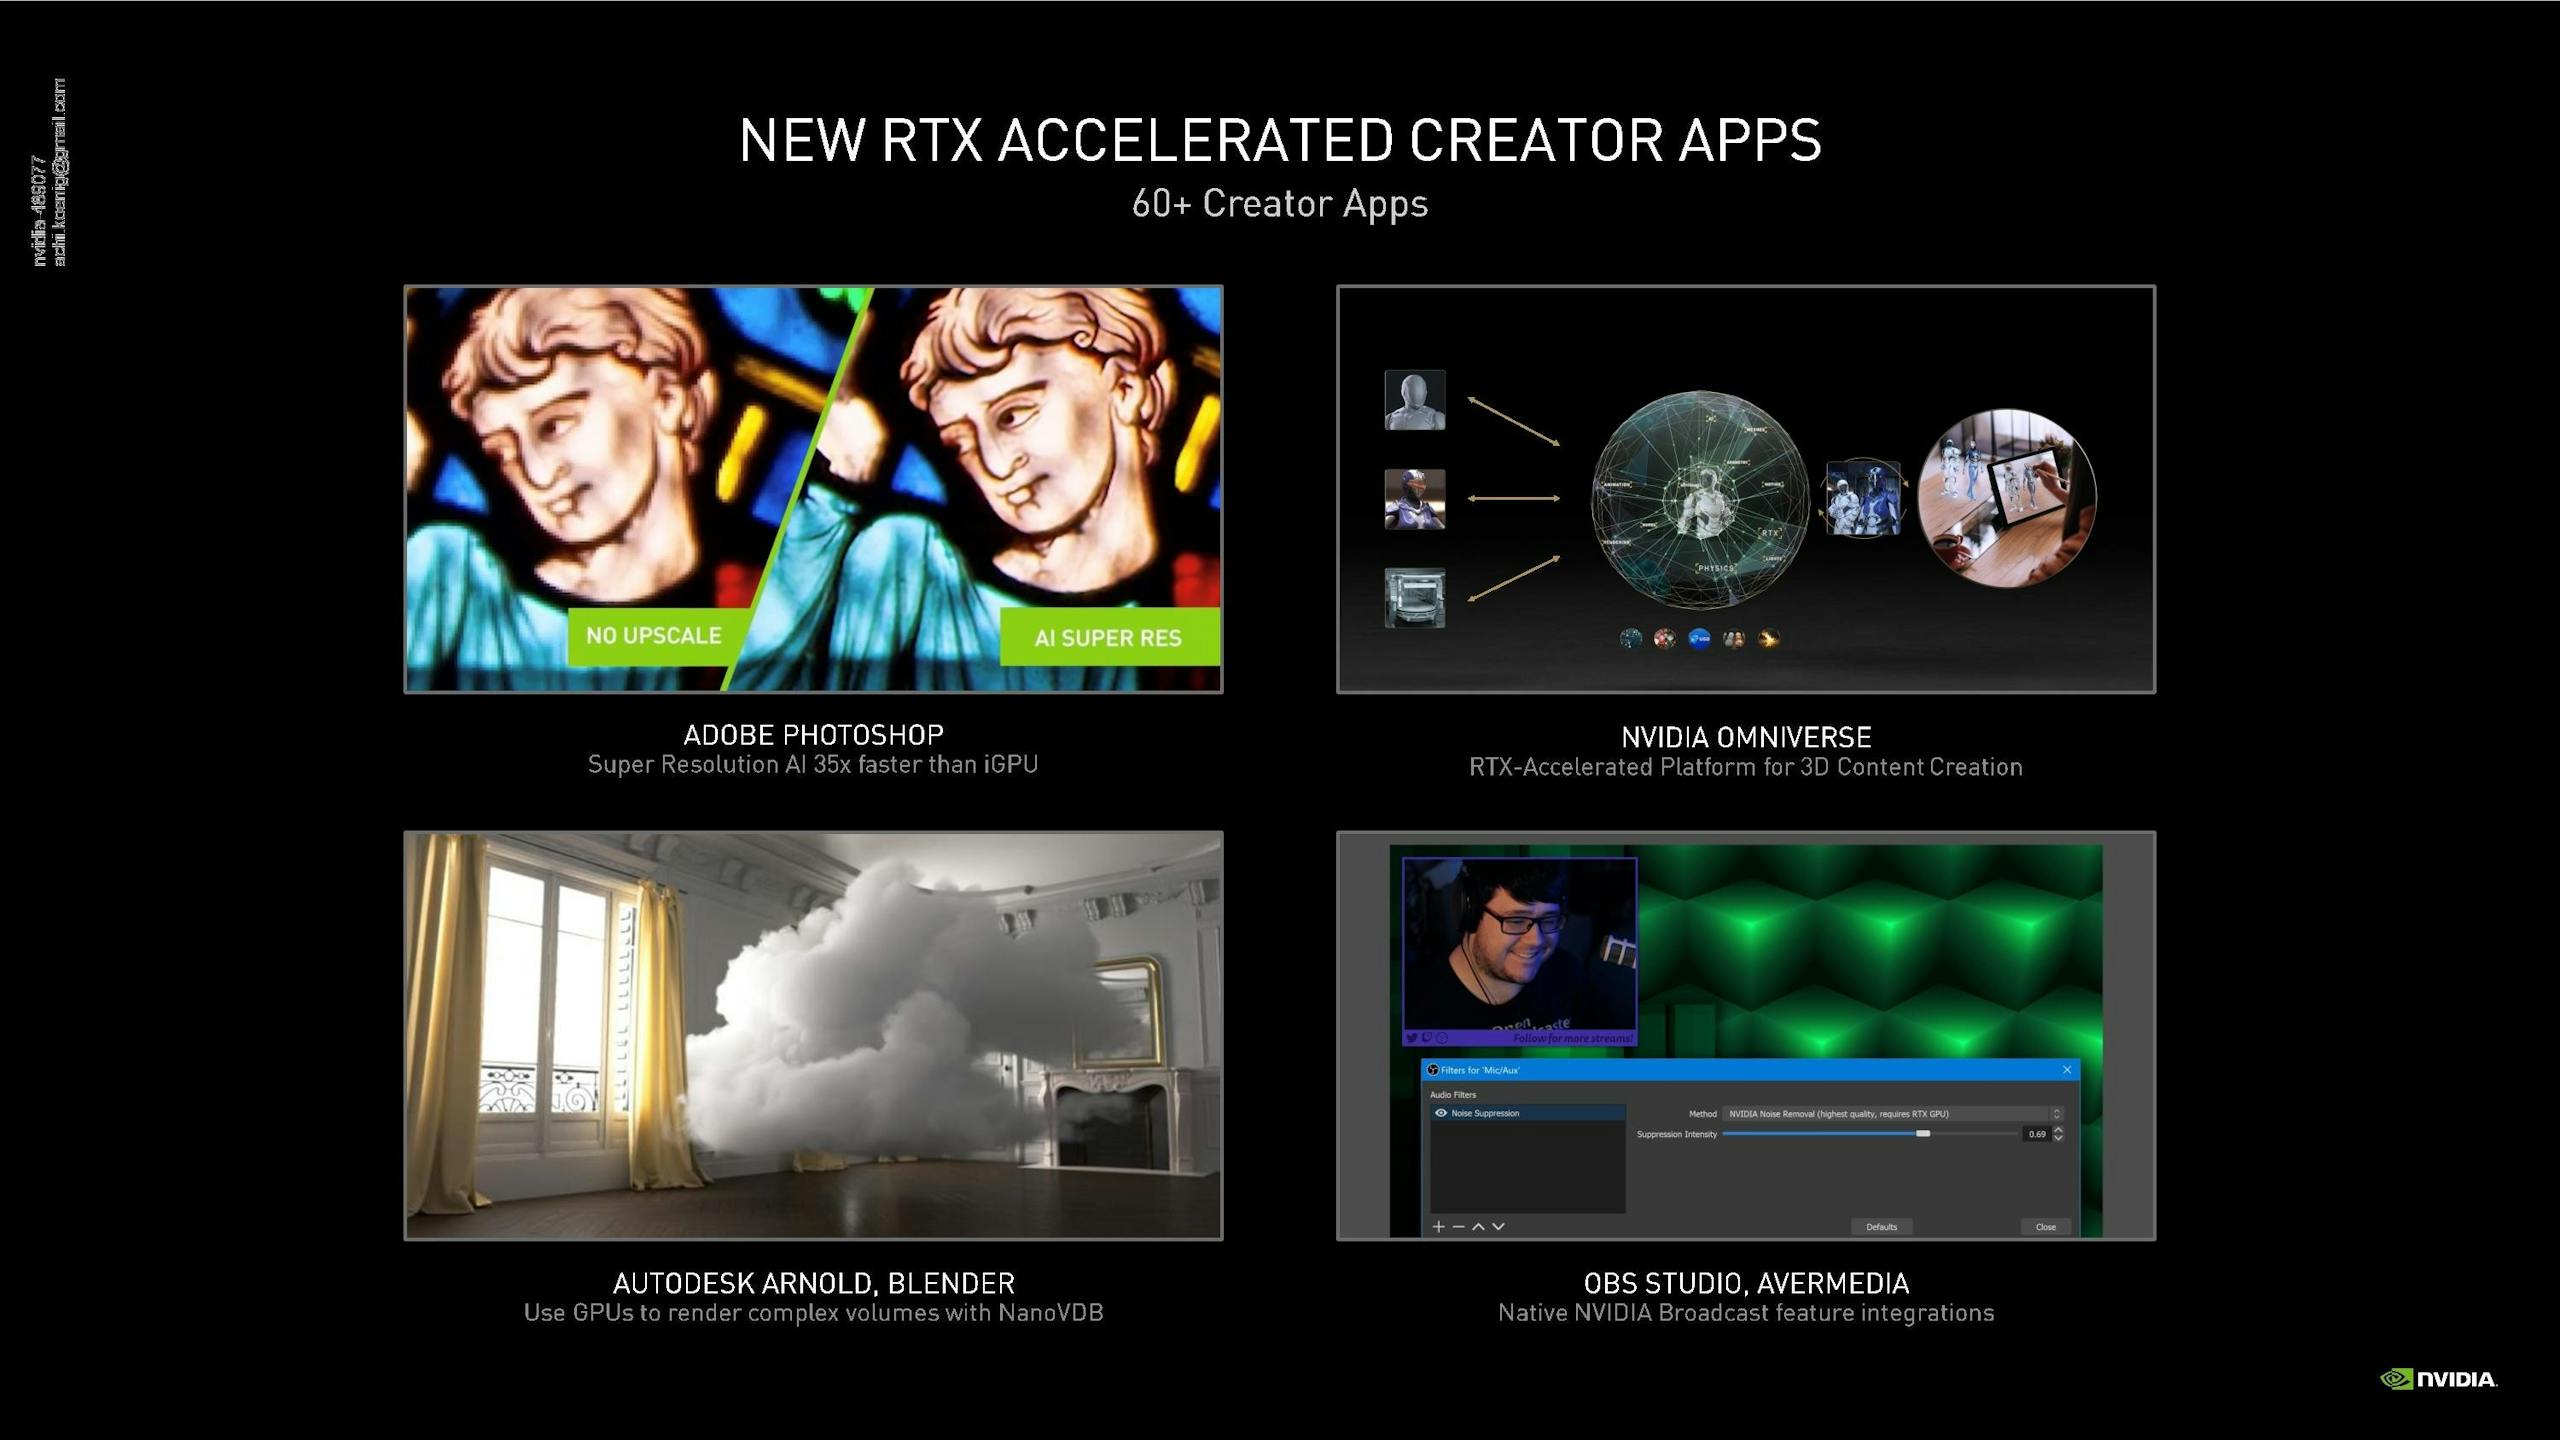Toggle visibility eye of Noise Suppression filter
Screen dimensions: 2560x1440
(x=1441, y=1113)
